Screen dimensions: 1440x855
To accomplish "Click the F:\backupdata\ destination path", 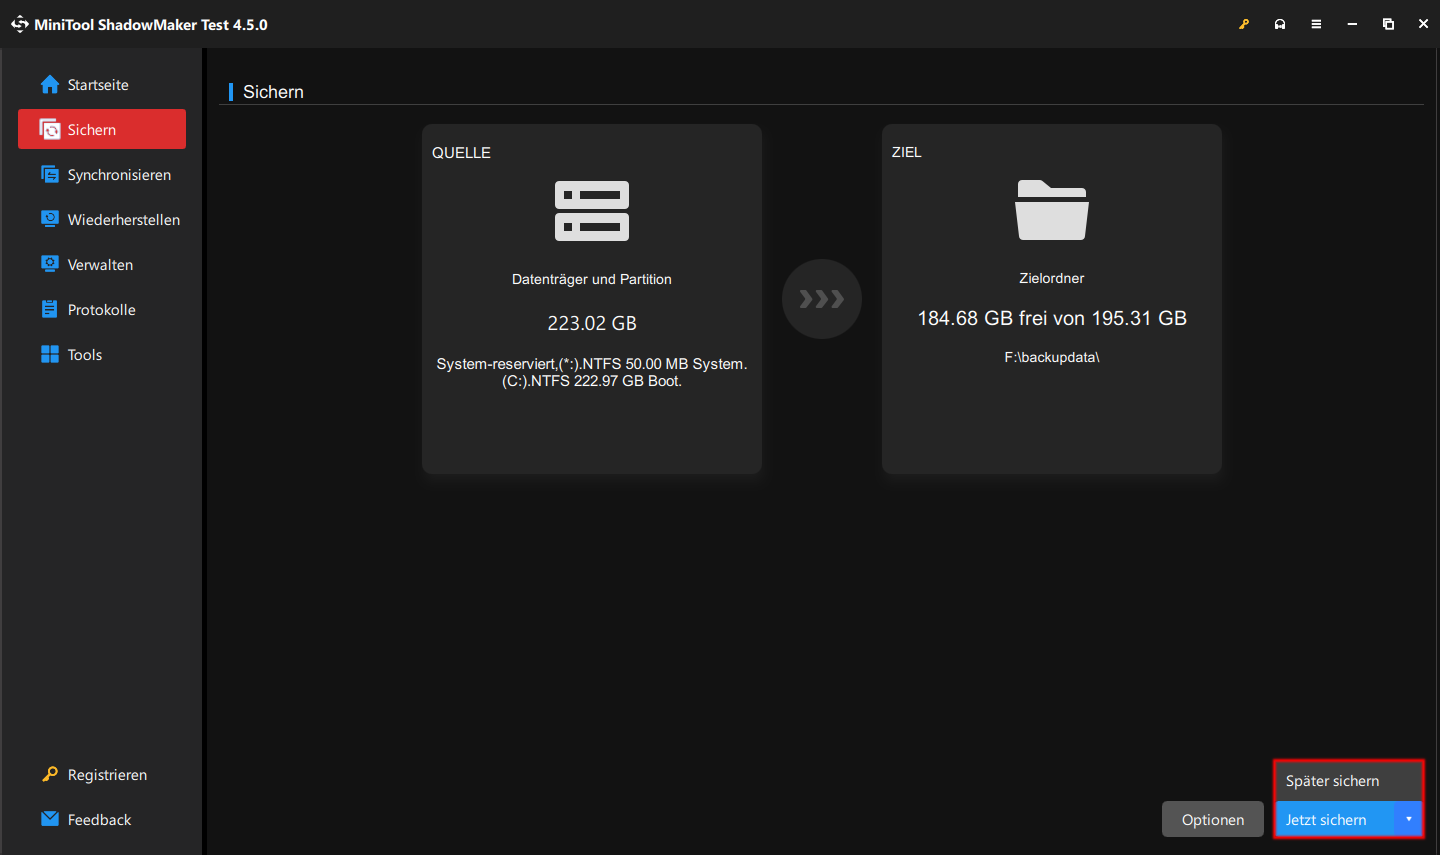I will point(1052,357).
